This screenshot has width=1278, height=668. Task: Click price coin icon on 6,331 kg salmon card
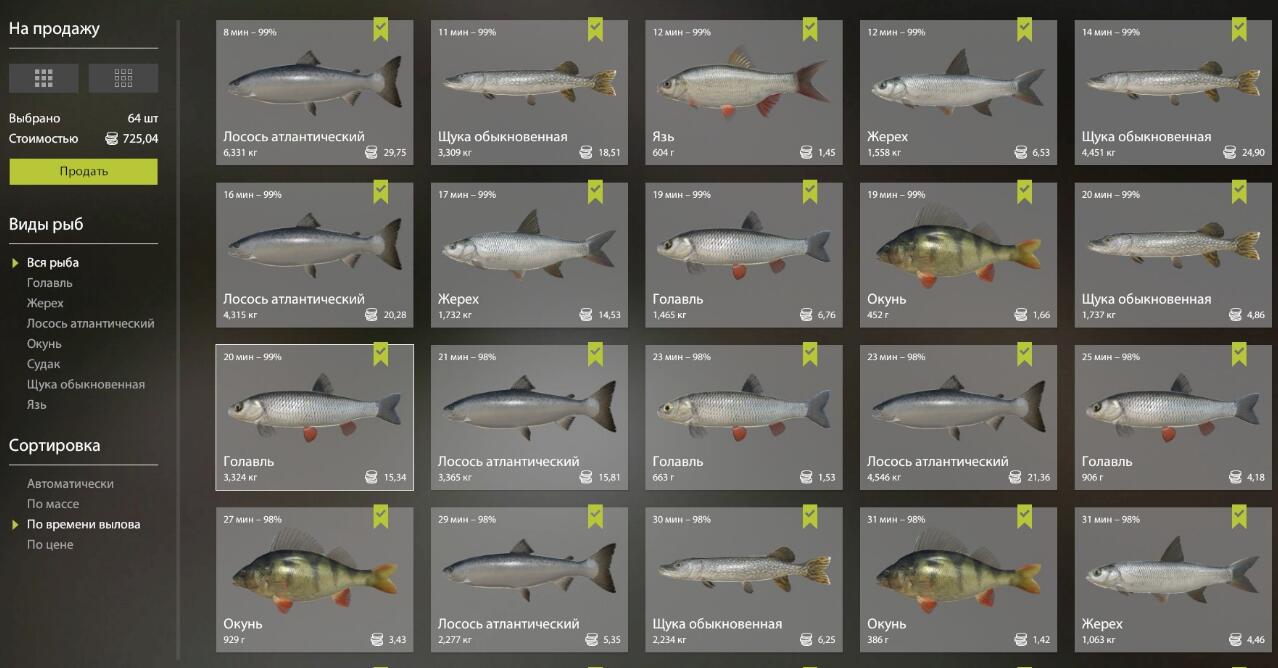[x=372, y=153]
